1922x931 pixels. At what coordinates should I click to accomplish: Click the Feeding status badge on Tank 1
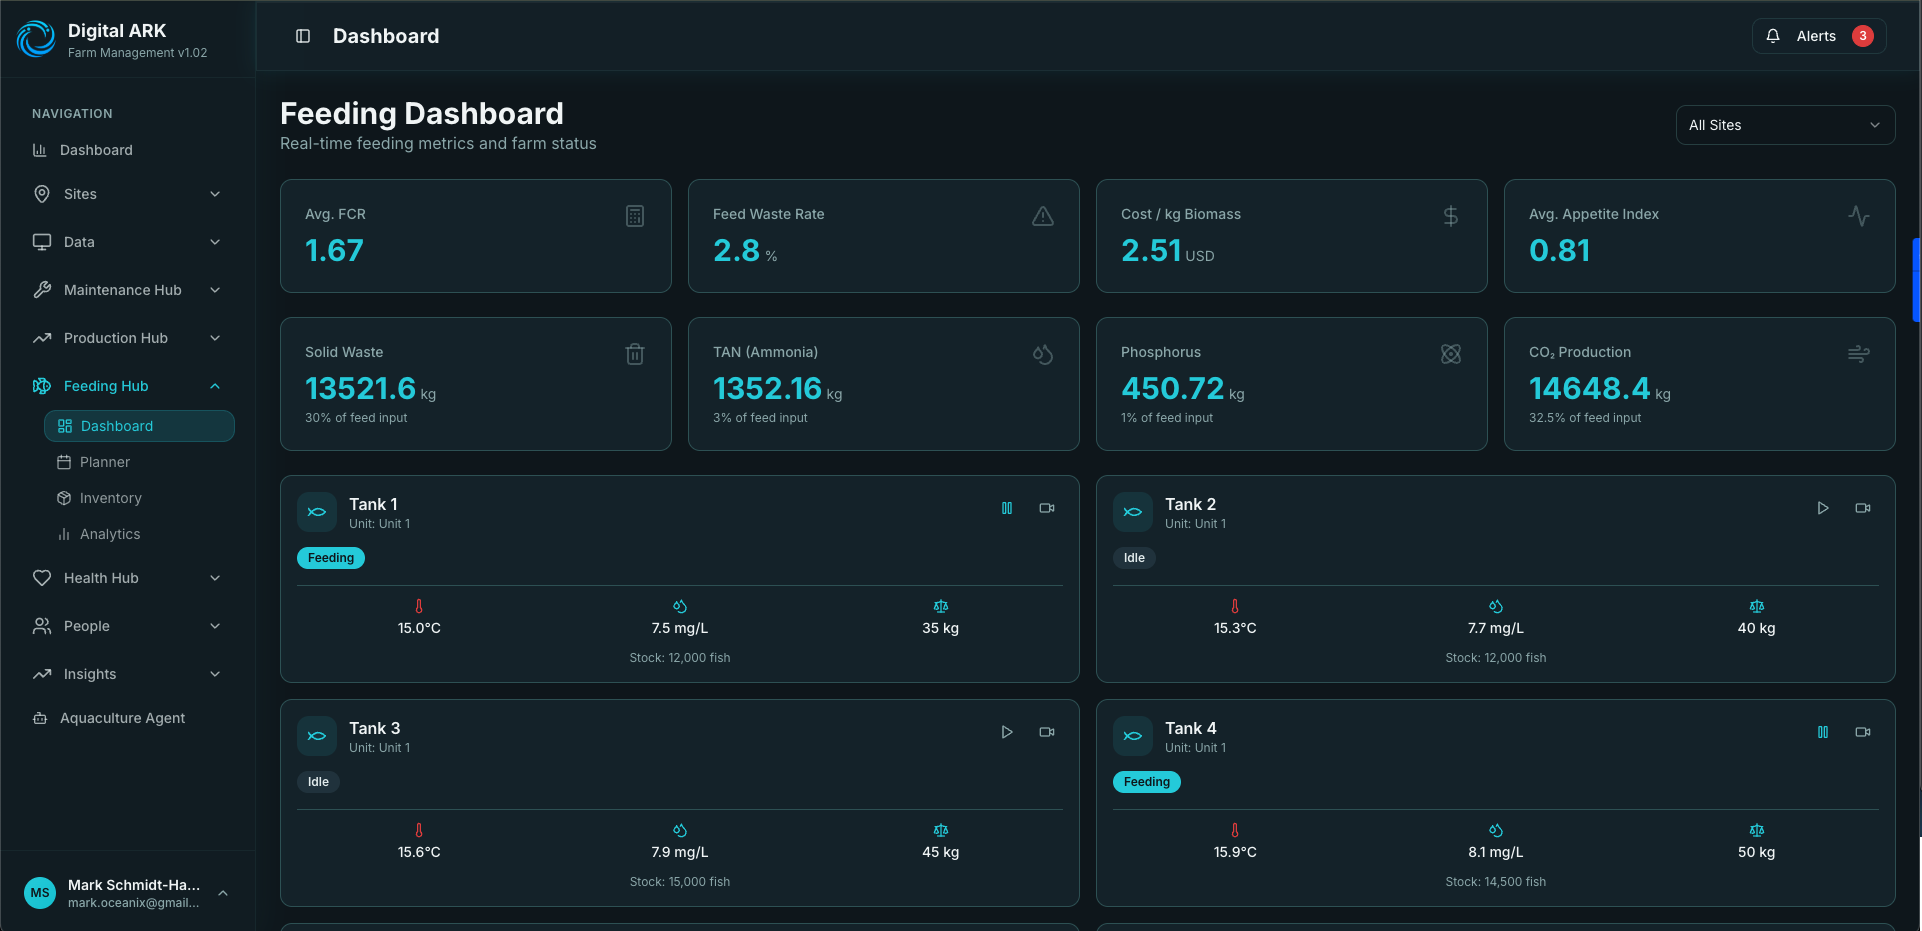pos(331,558)
